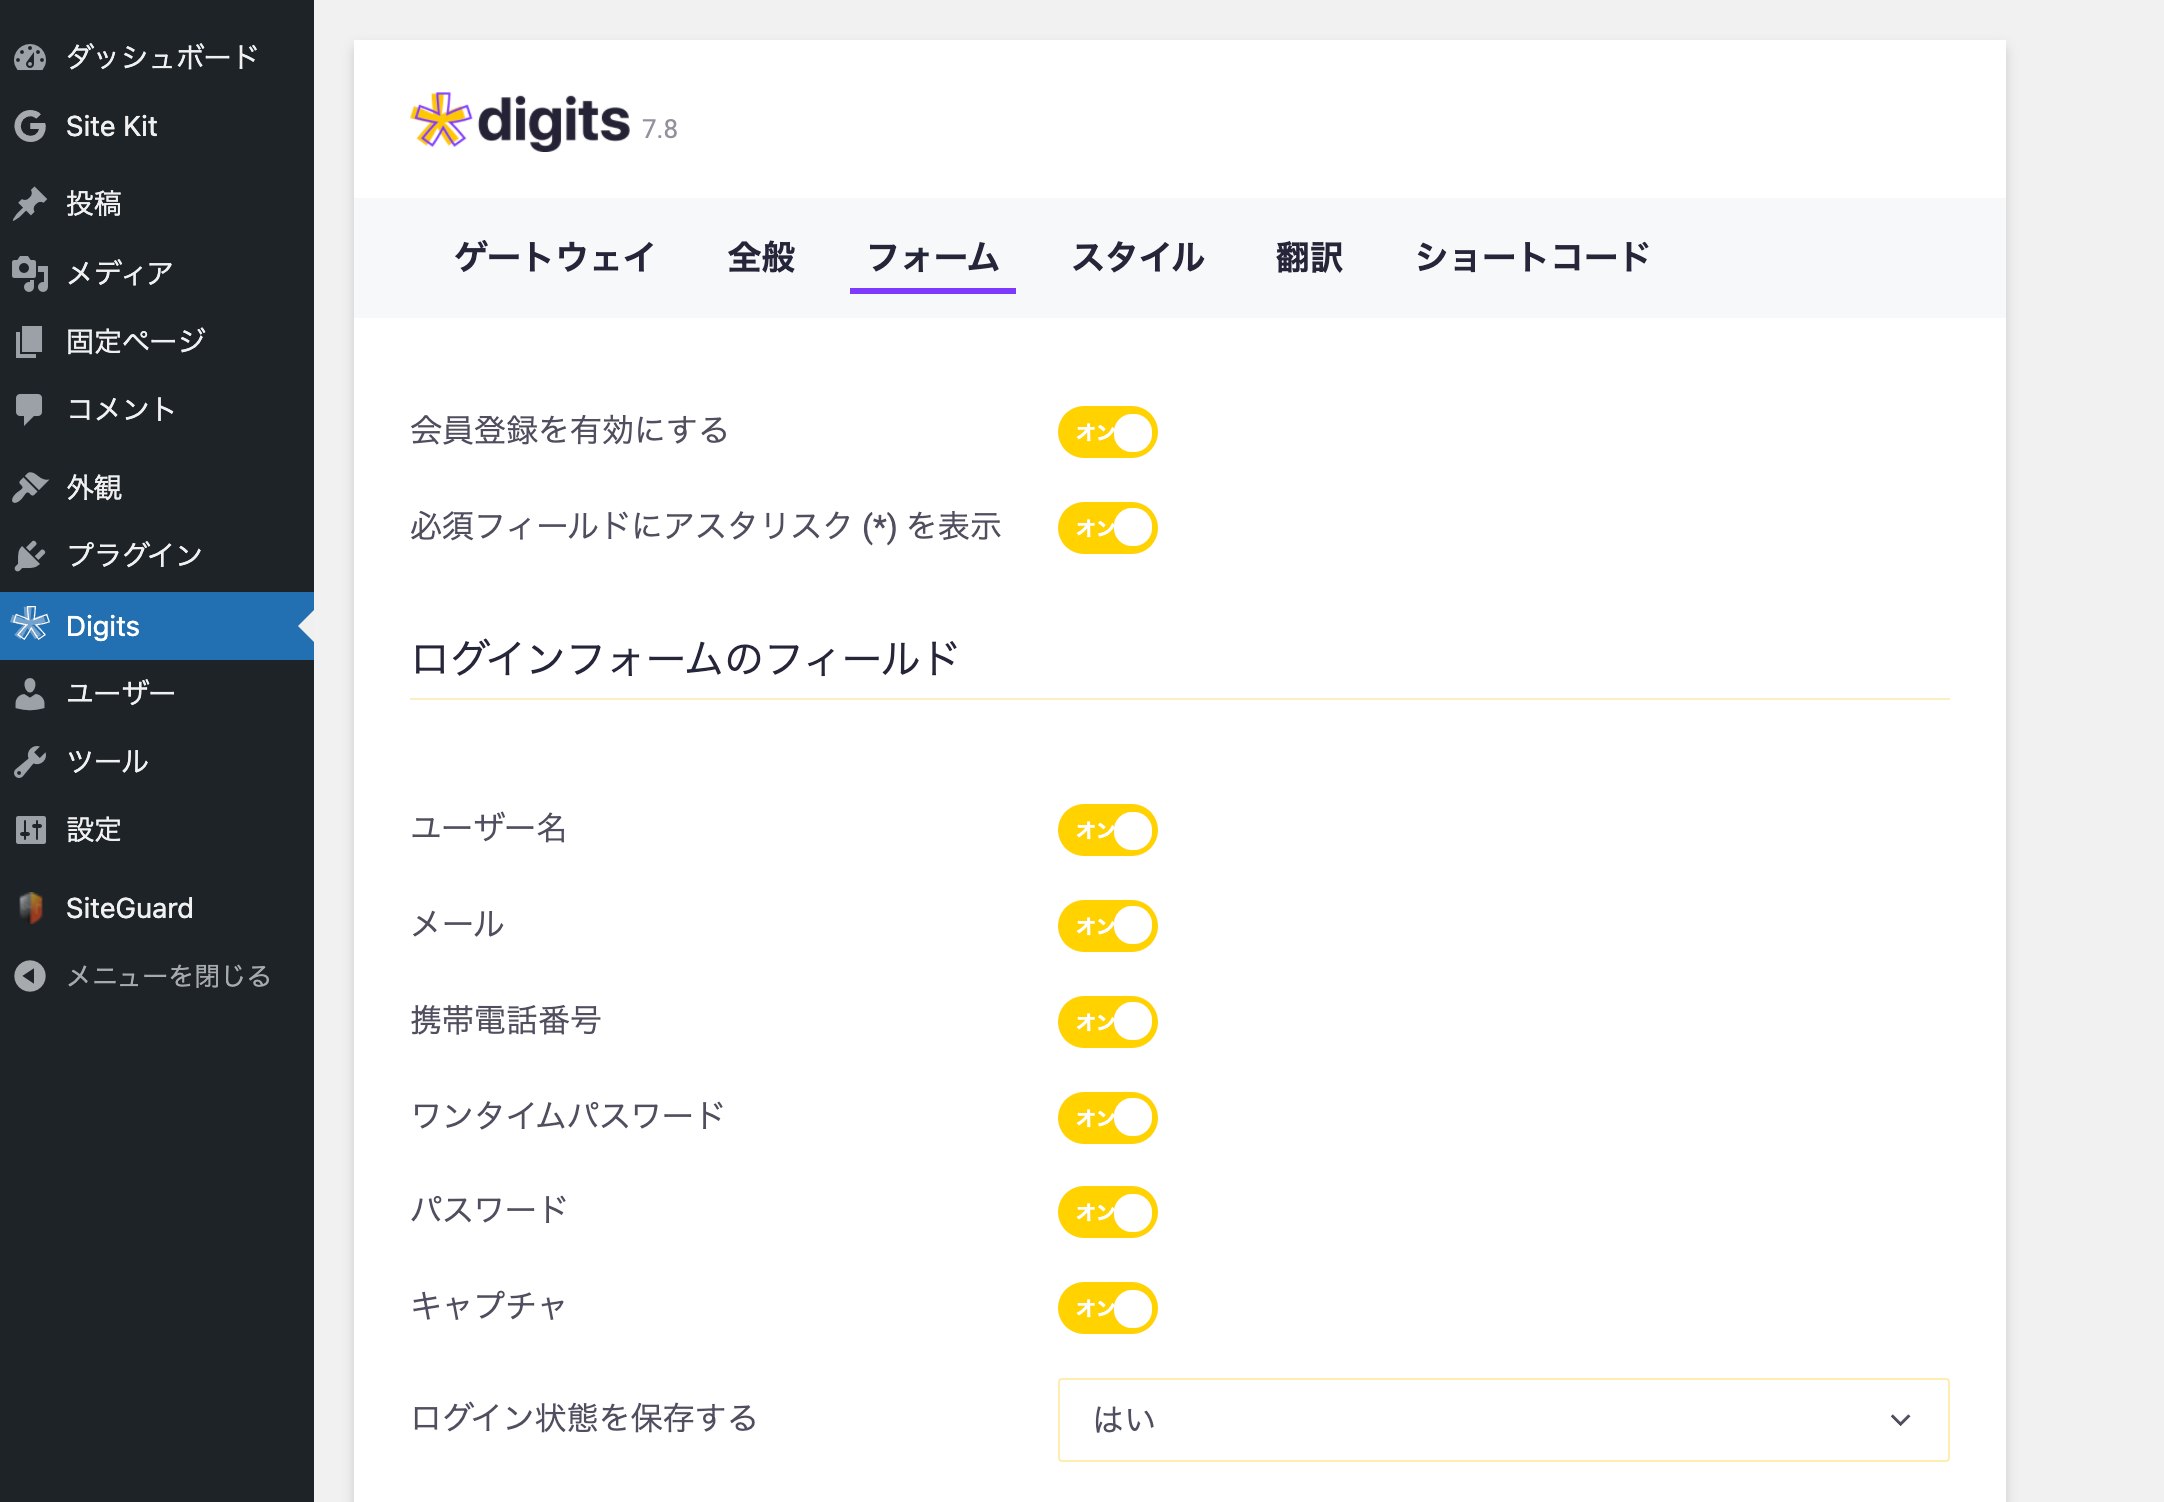Viewport: 2164px width, 1502px height.
Task: Open the ユーザー menu
Action: [x=157, y=693]
